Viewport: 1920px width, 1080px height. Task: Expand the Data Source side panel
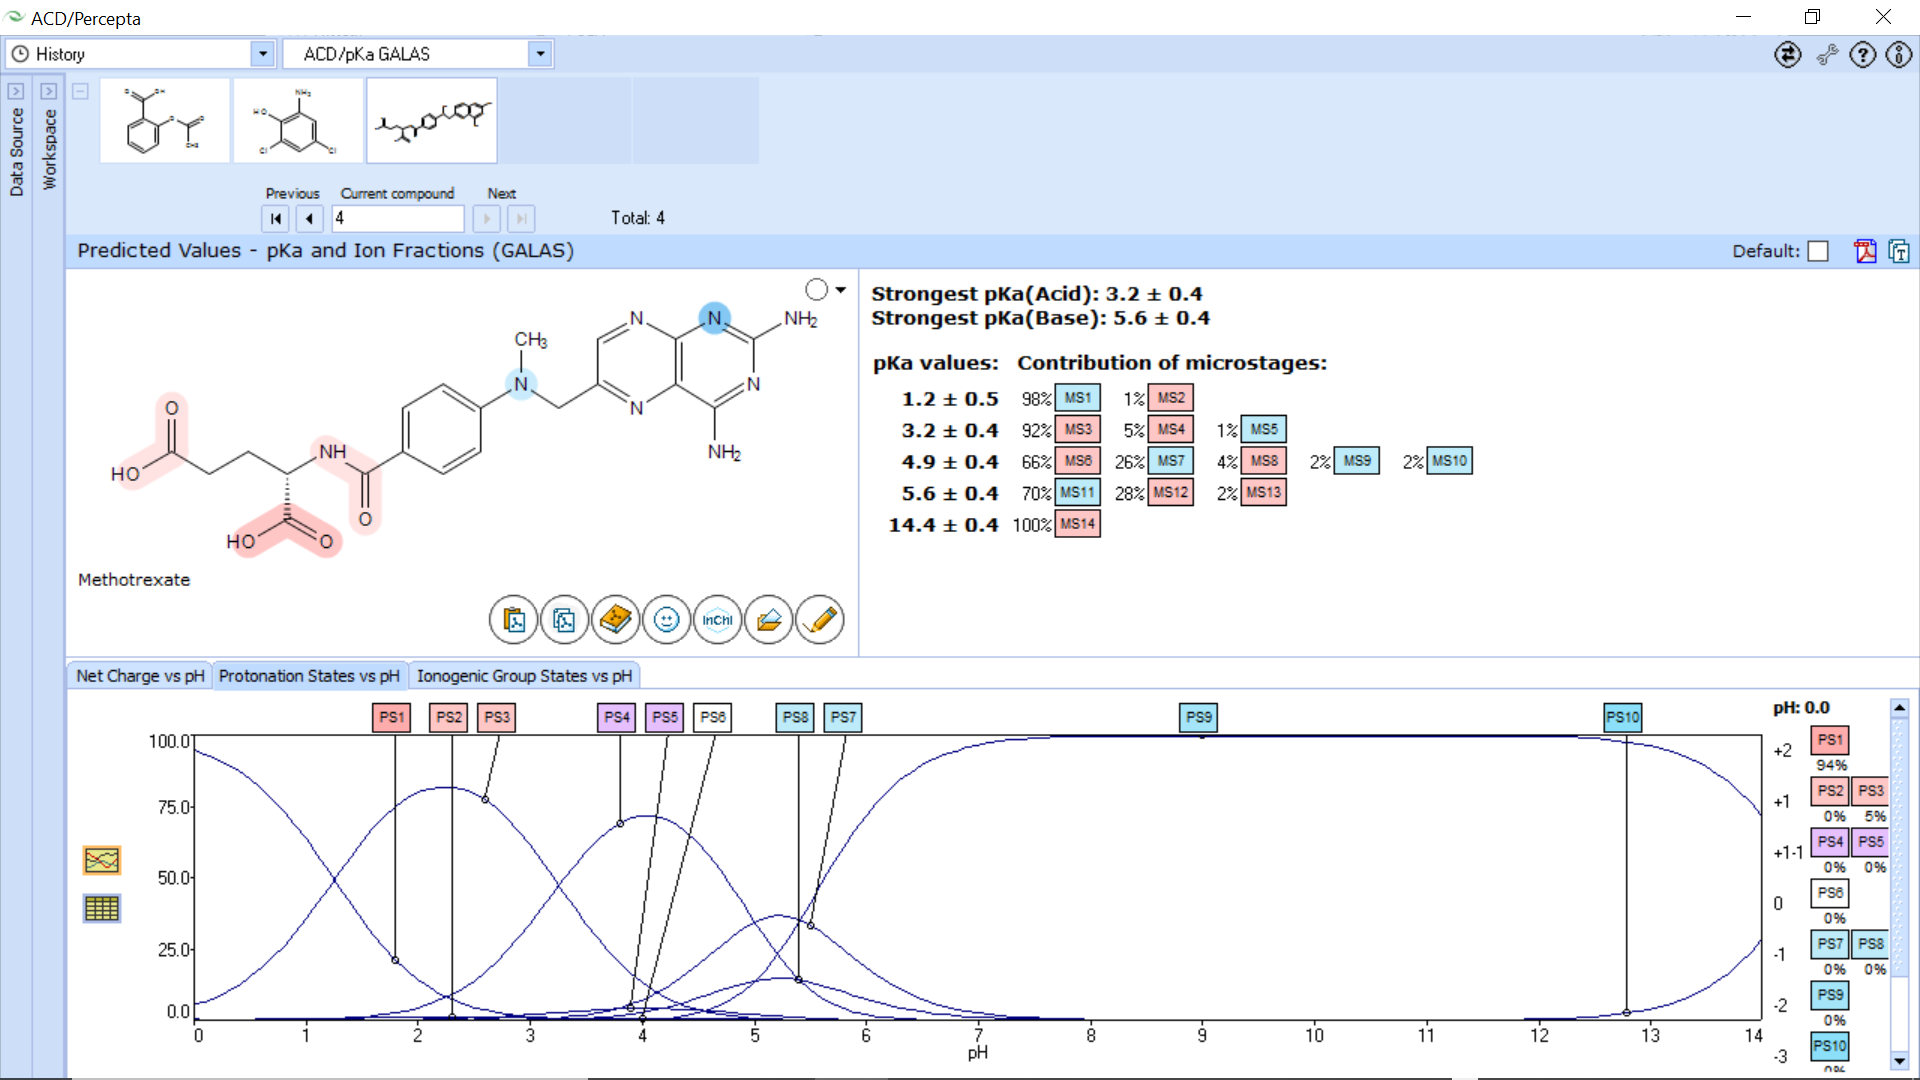pos(16,91)
